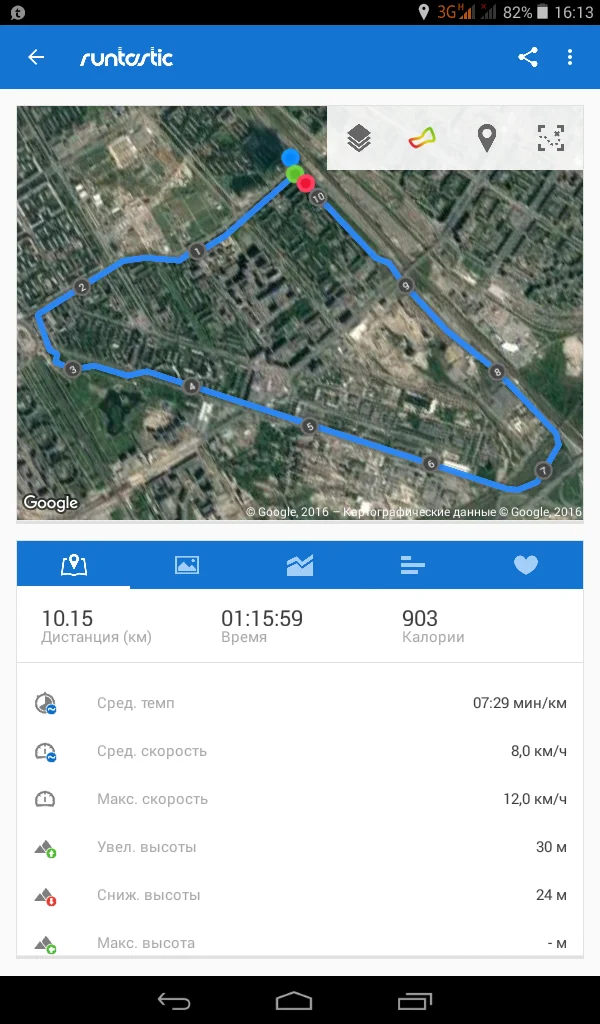Show the elevation graph tab
600x1024 pixels.
point(300,565)
